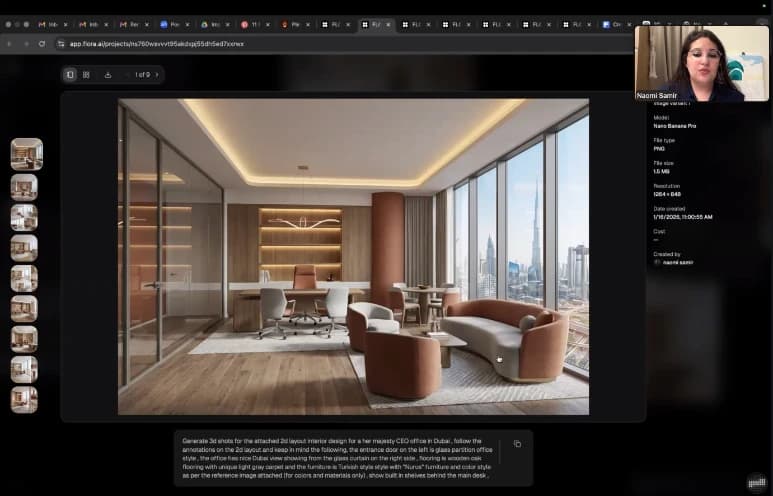The height and width of the screenshot is (496, 773).
Task: Click the round widget at bottom right
Action: 756,481
